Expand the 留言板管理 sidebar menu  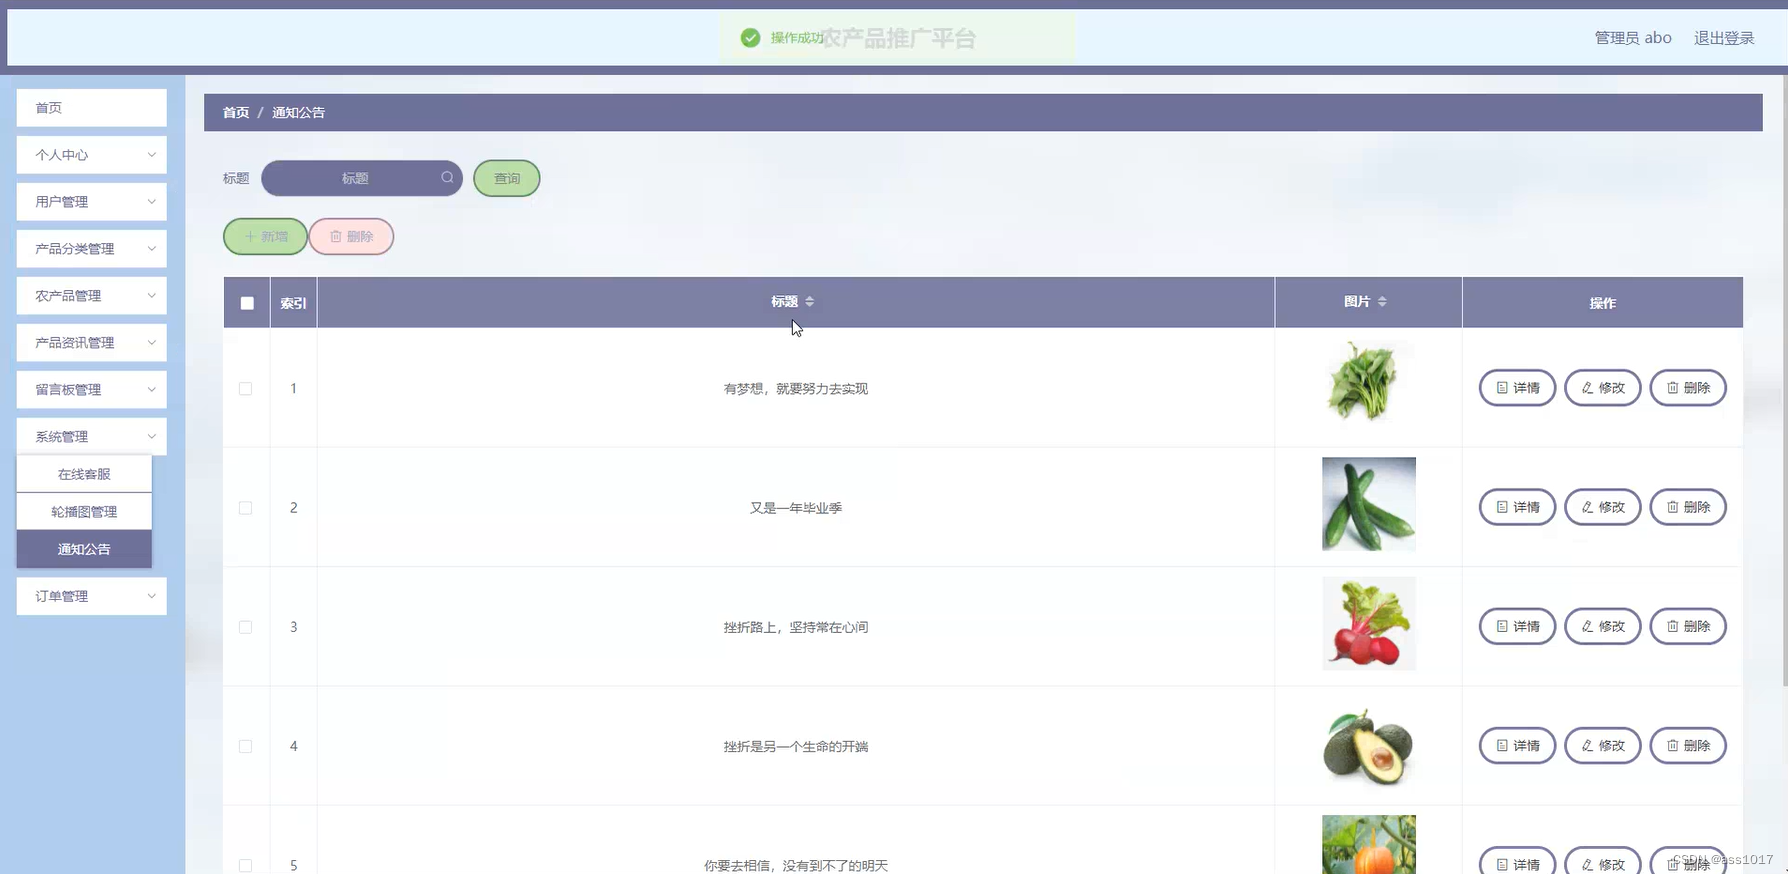tap(91, 390)
